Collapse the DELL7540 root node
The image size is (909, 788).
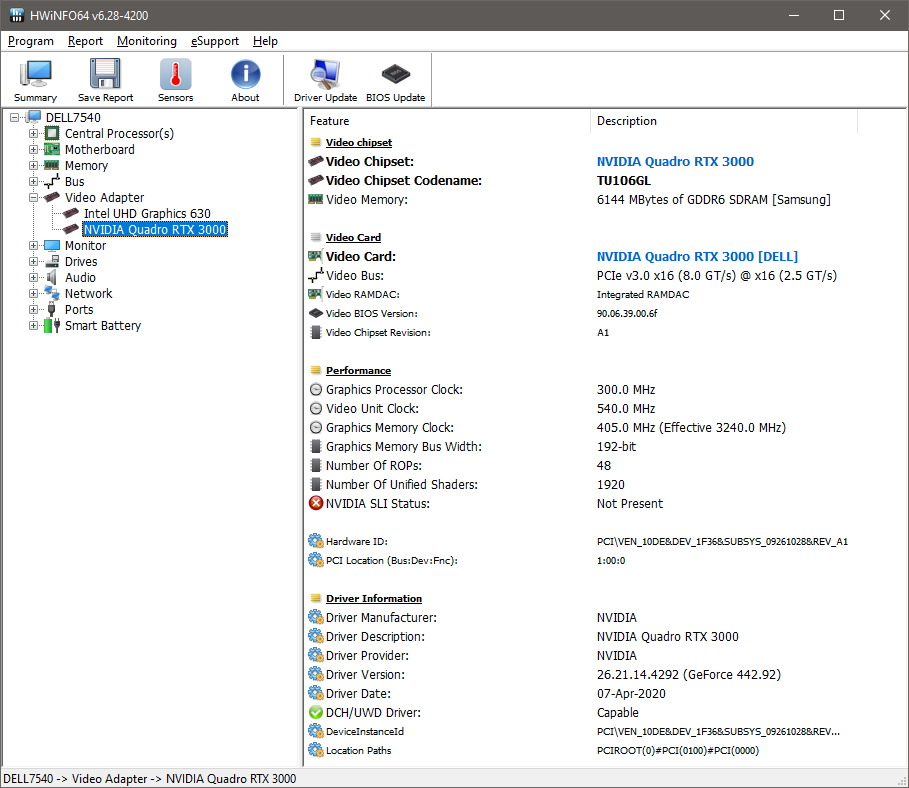pos(14,117)
